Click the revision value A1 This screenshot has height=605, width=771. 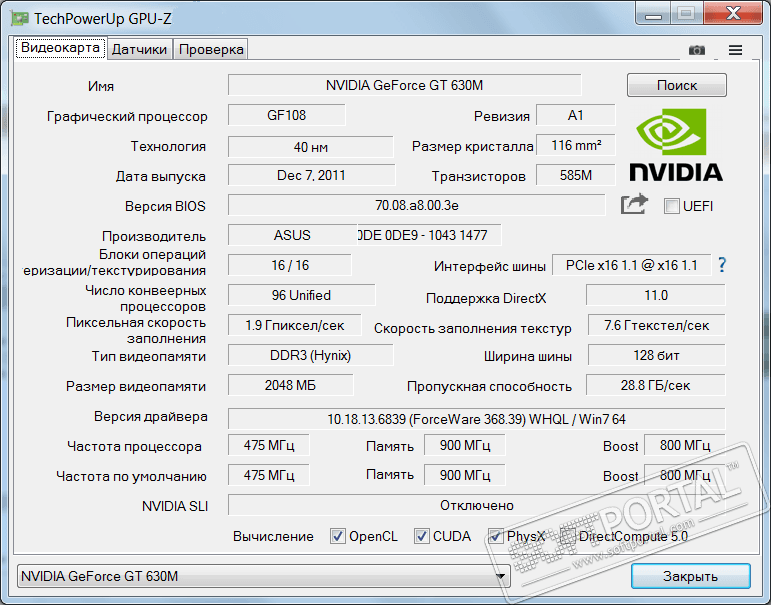[575, 115]
